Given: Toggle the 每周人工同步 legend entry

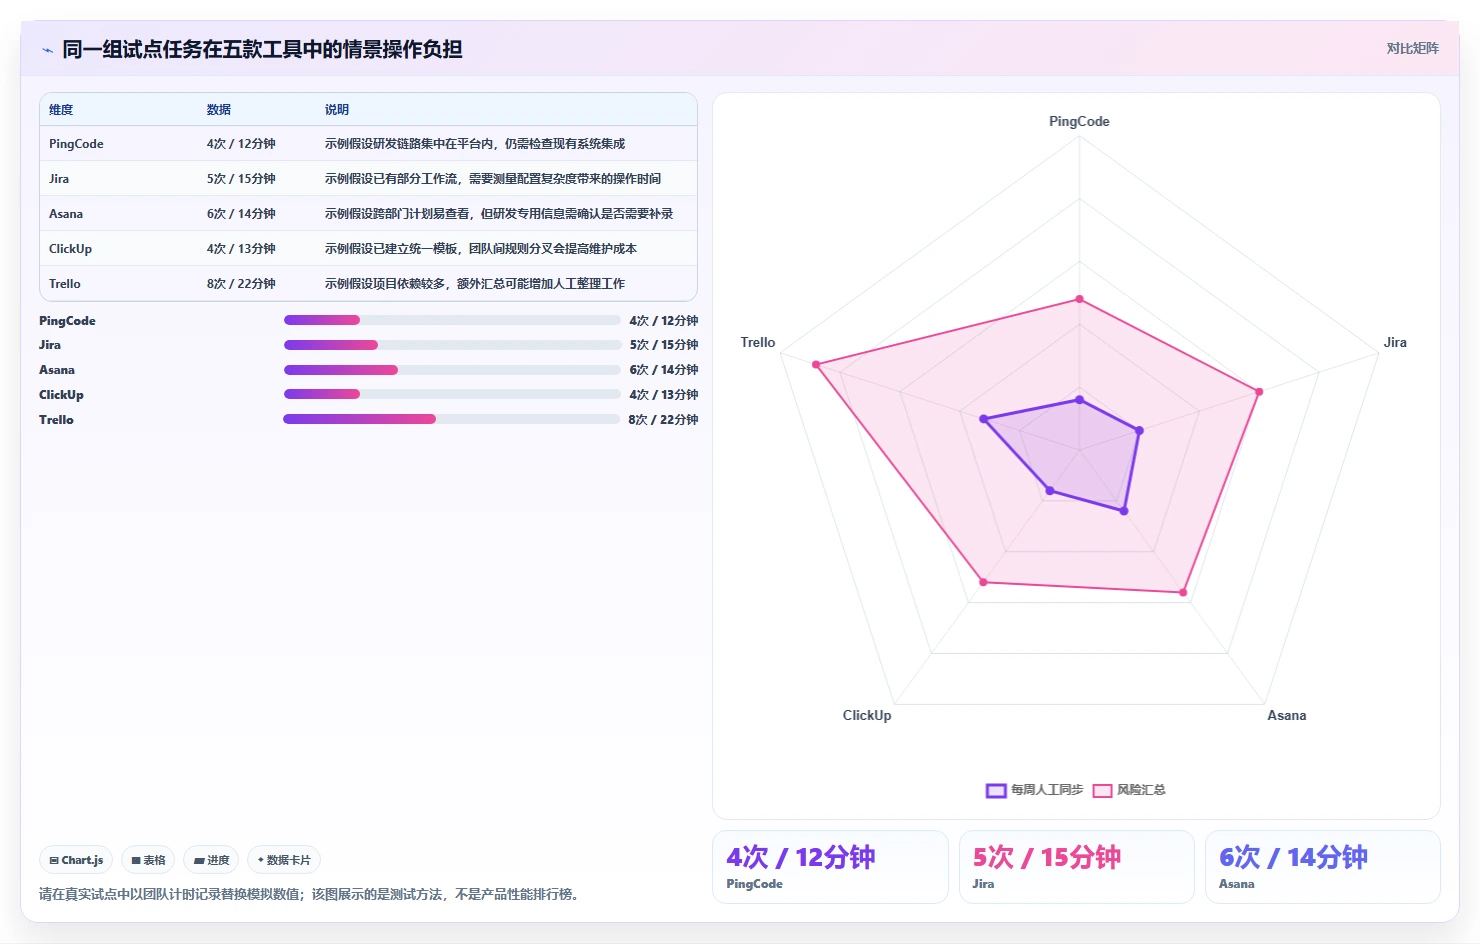Looking at the screenshot, I should (x=1034, y=790).
